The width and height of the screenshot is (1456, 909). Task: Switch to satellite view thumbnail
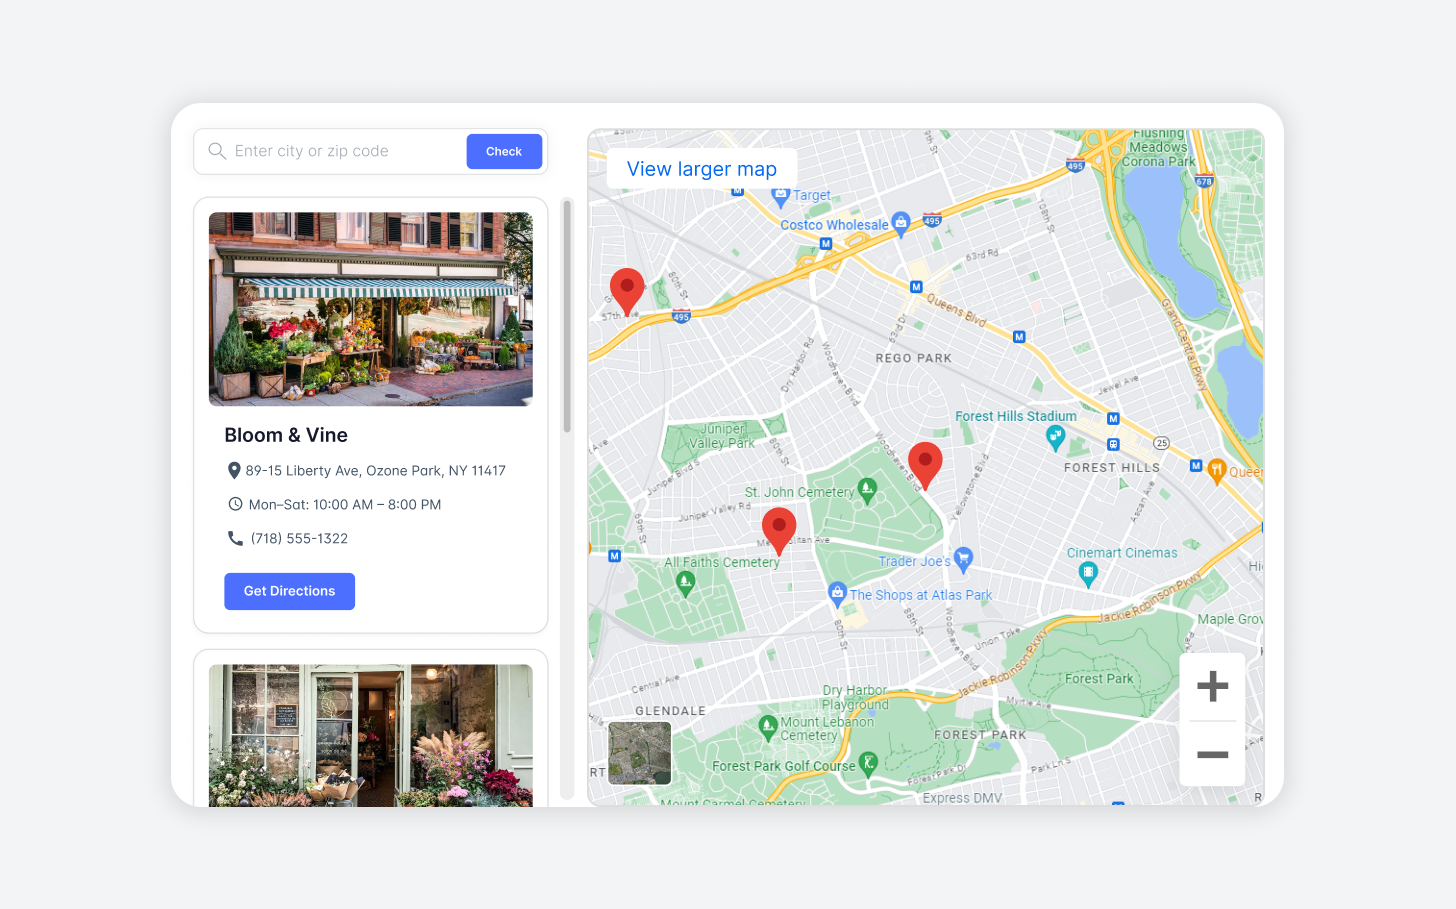(640, 753)
